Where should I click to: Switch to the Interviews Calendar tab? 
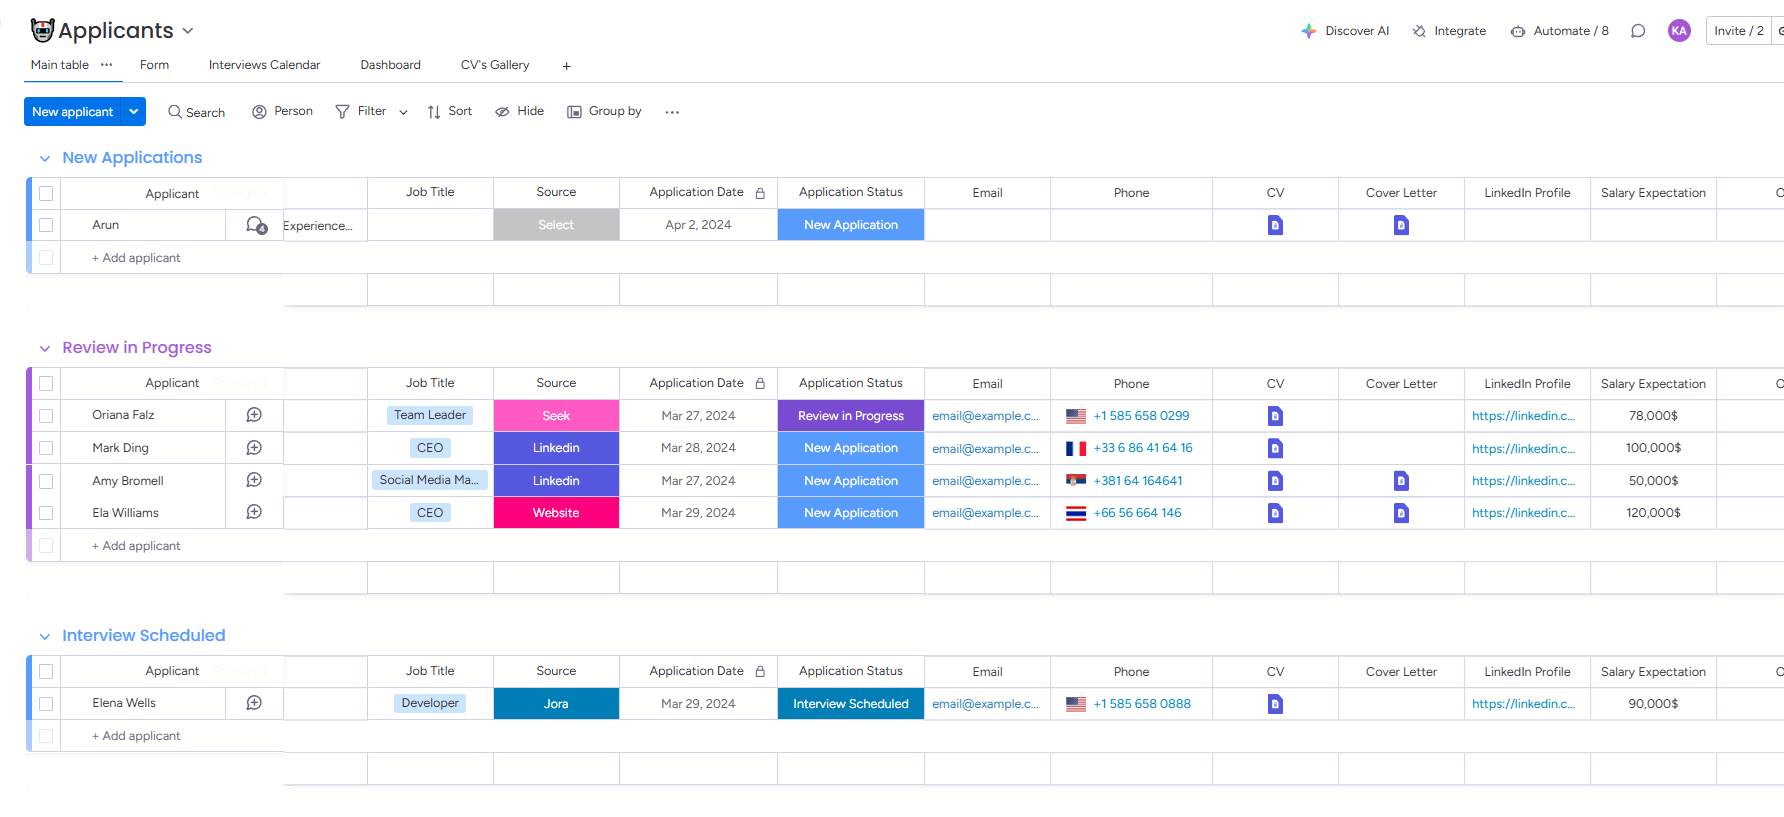[x=264, y=65]
